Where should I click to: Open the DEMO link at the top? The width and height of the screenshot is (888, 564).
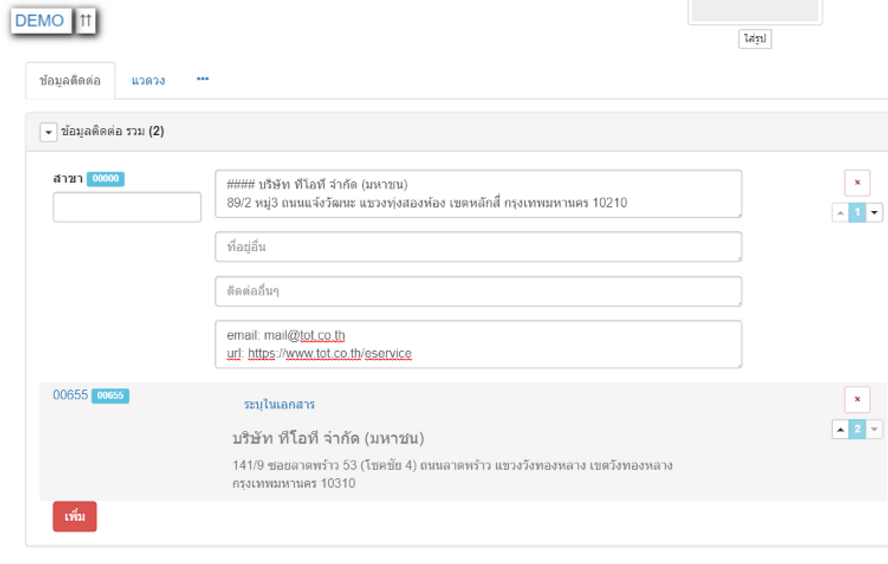tap(40, 21)
